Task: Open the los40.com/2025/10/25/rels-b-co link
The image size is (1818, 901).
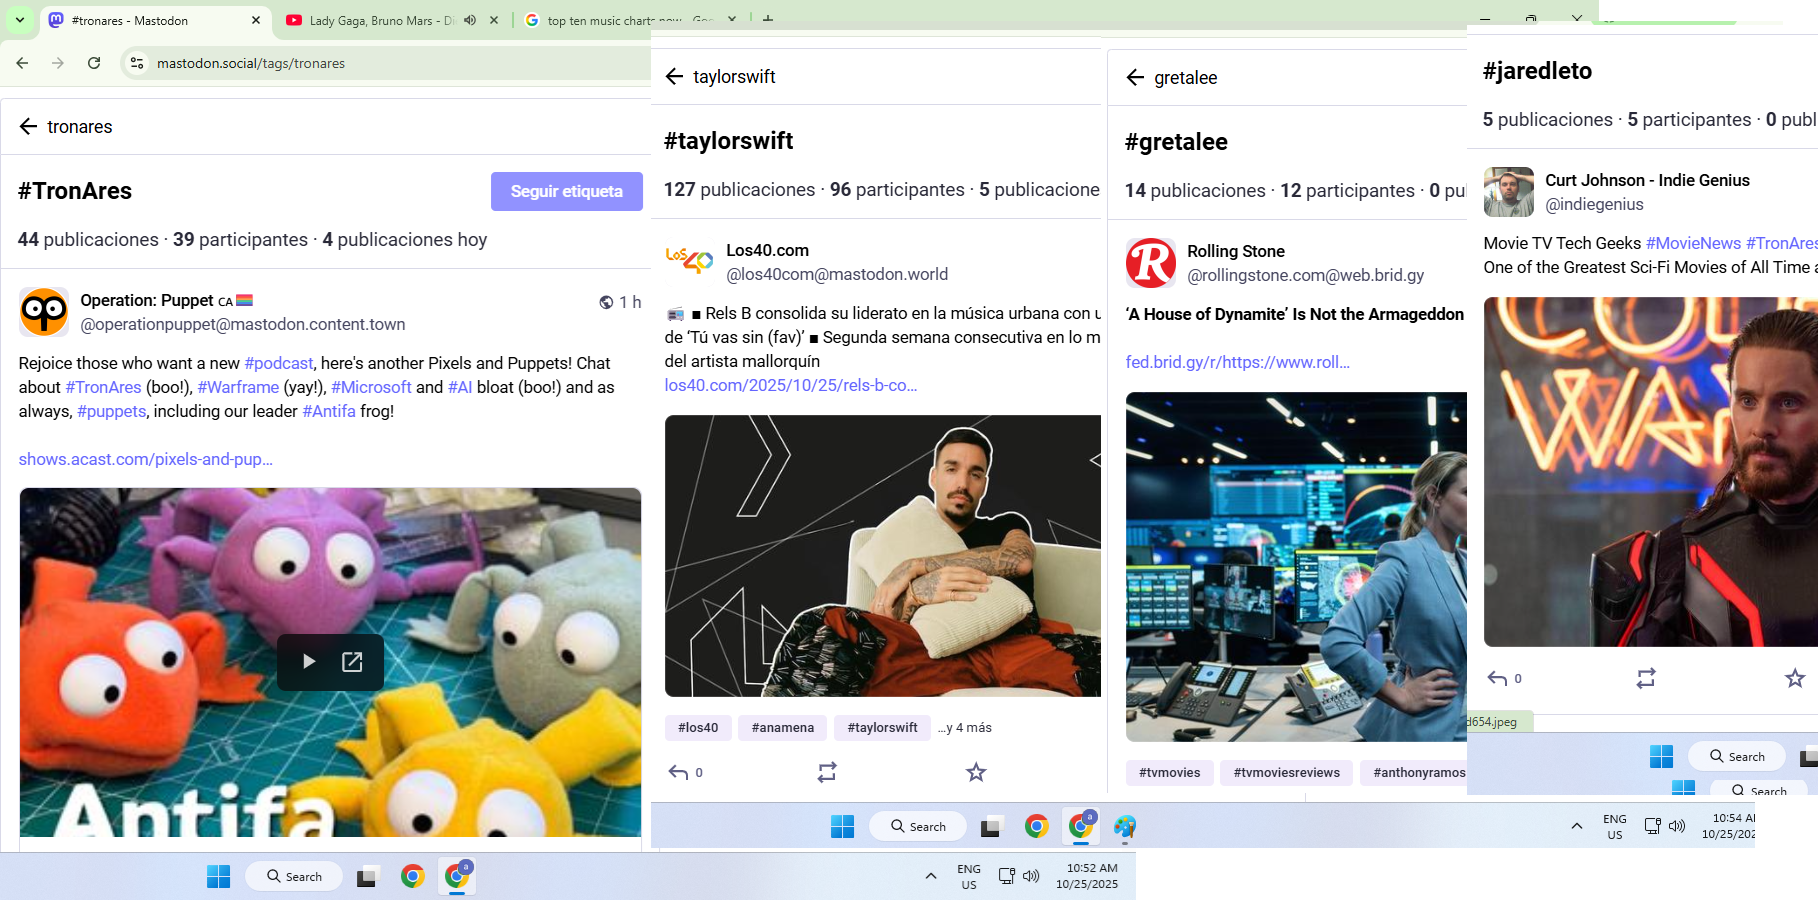Action: [x=791, y=385]
